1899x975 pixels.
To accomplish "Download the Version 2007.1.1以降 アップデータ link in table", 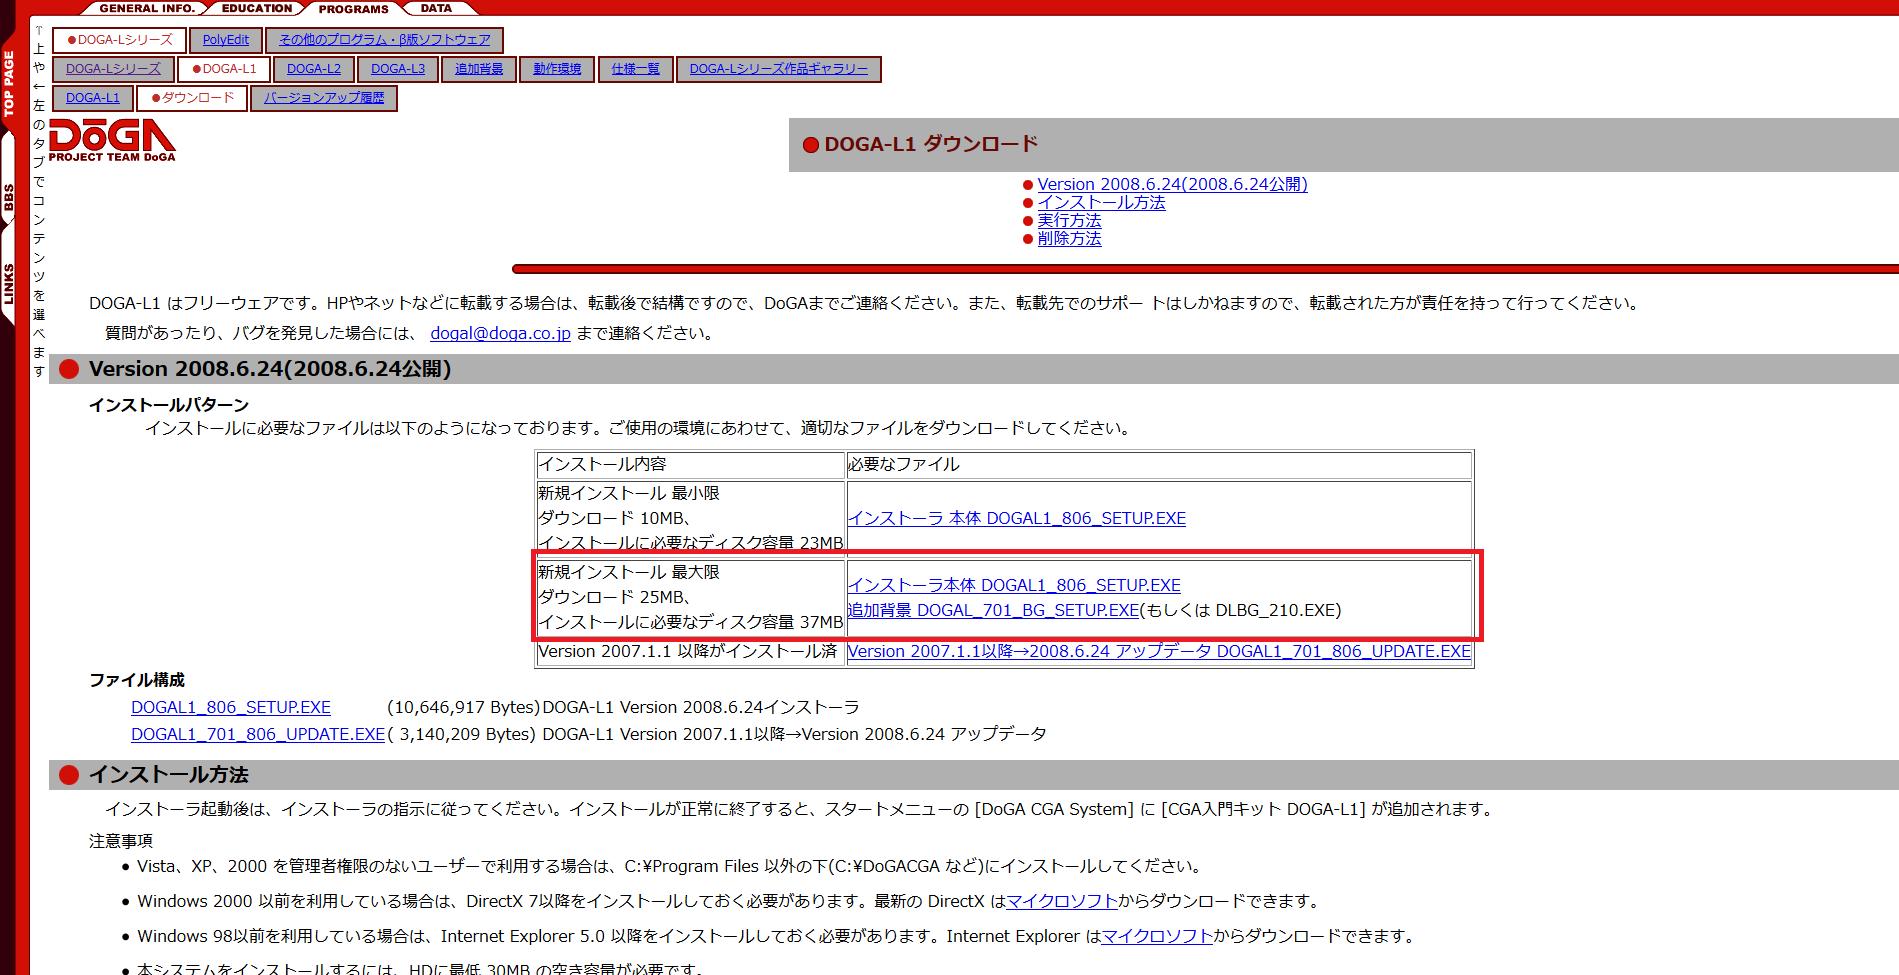I will click(1159, 651).
